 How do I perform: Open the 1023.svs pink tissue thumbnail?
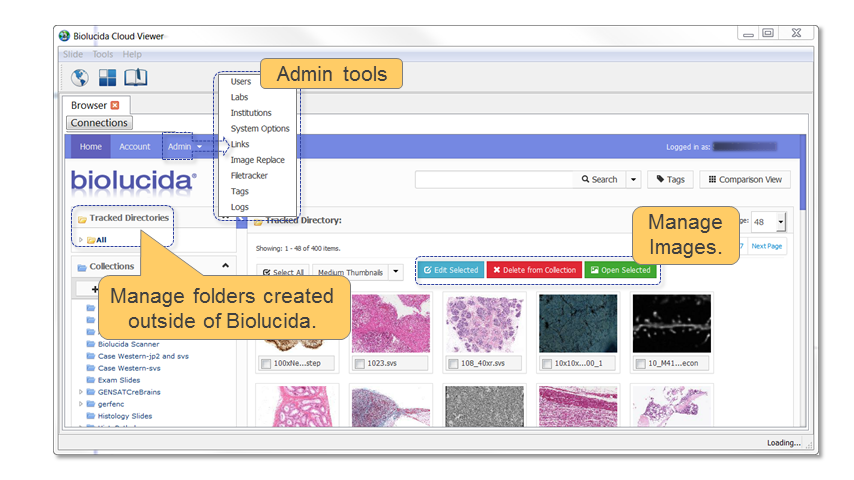pyautogui.click(x=391, y=324)
